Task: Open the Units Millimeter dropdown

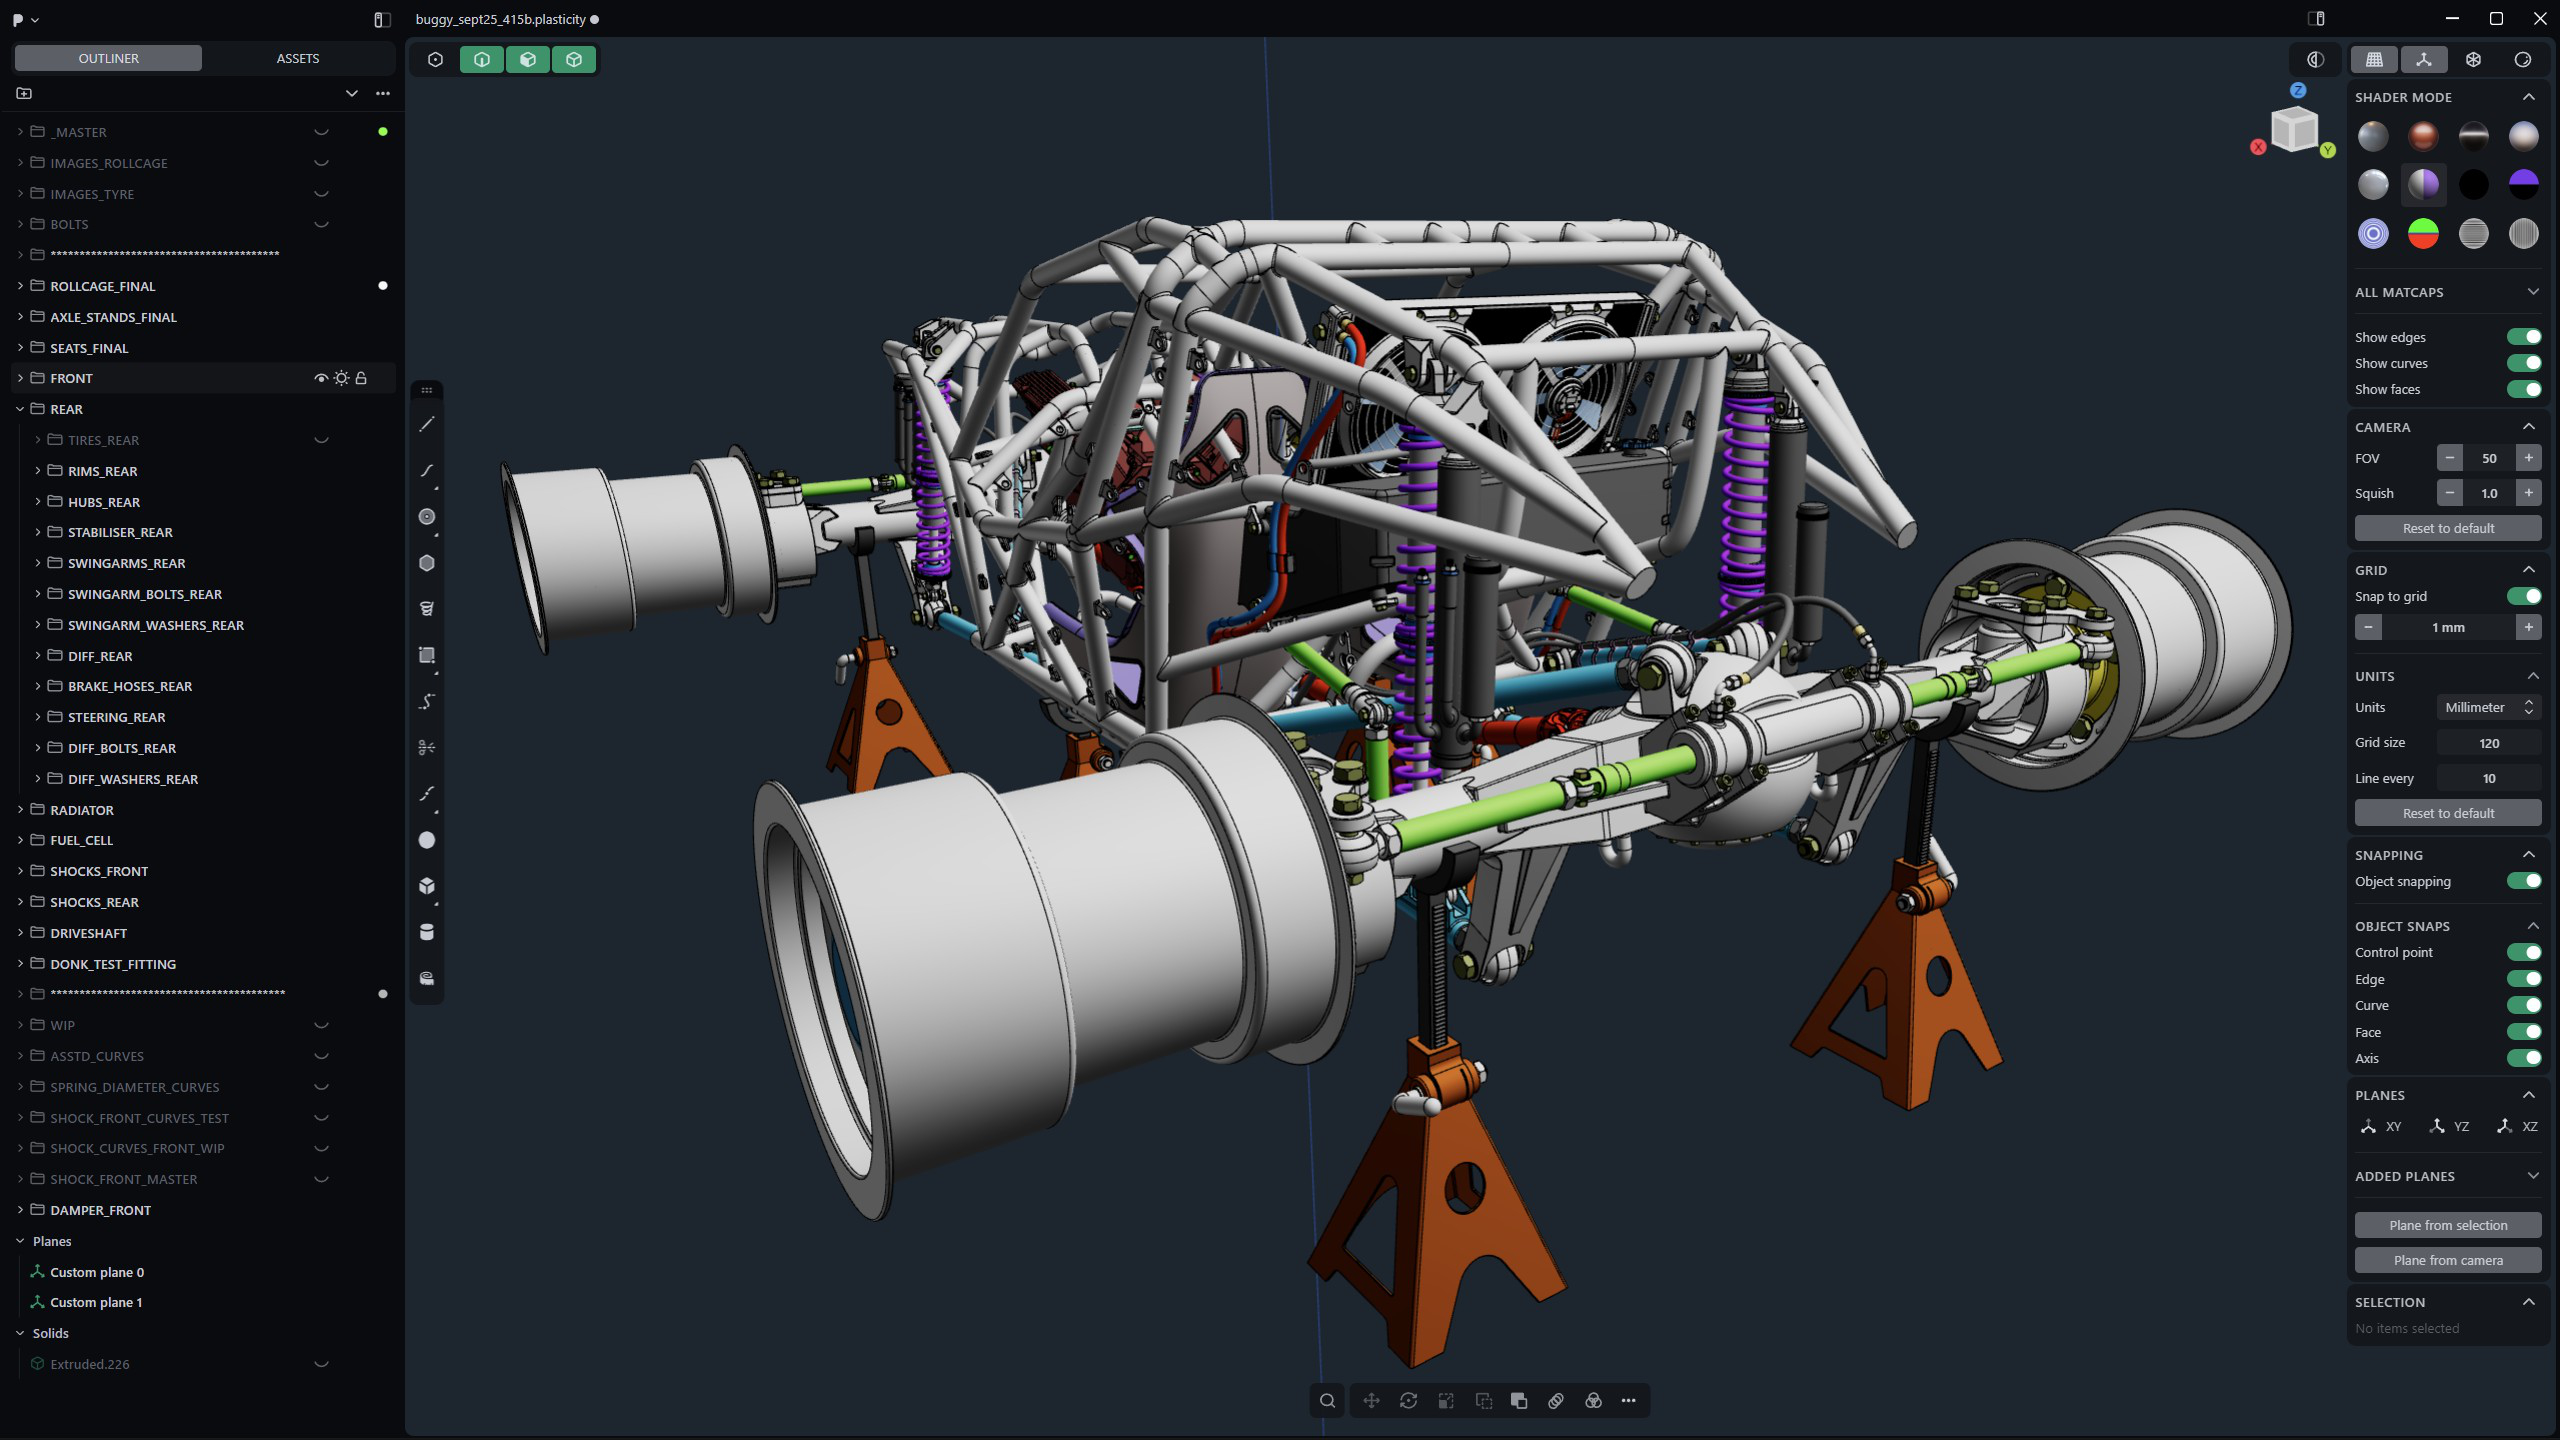Action: coord(2487,707)
